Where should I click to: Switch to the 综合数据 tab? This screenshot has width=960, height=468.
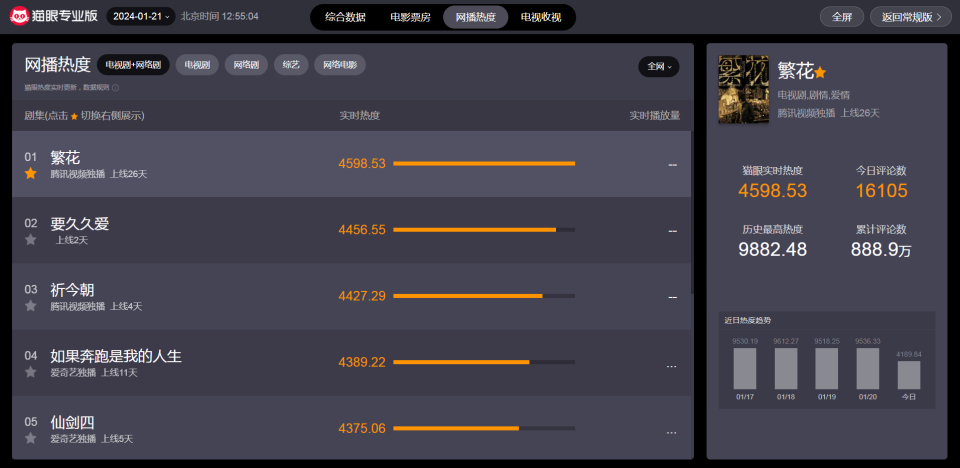(345, 17)
